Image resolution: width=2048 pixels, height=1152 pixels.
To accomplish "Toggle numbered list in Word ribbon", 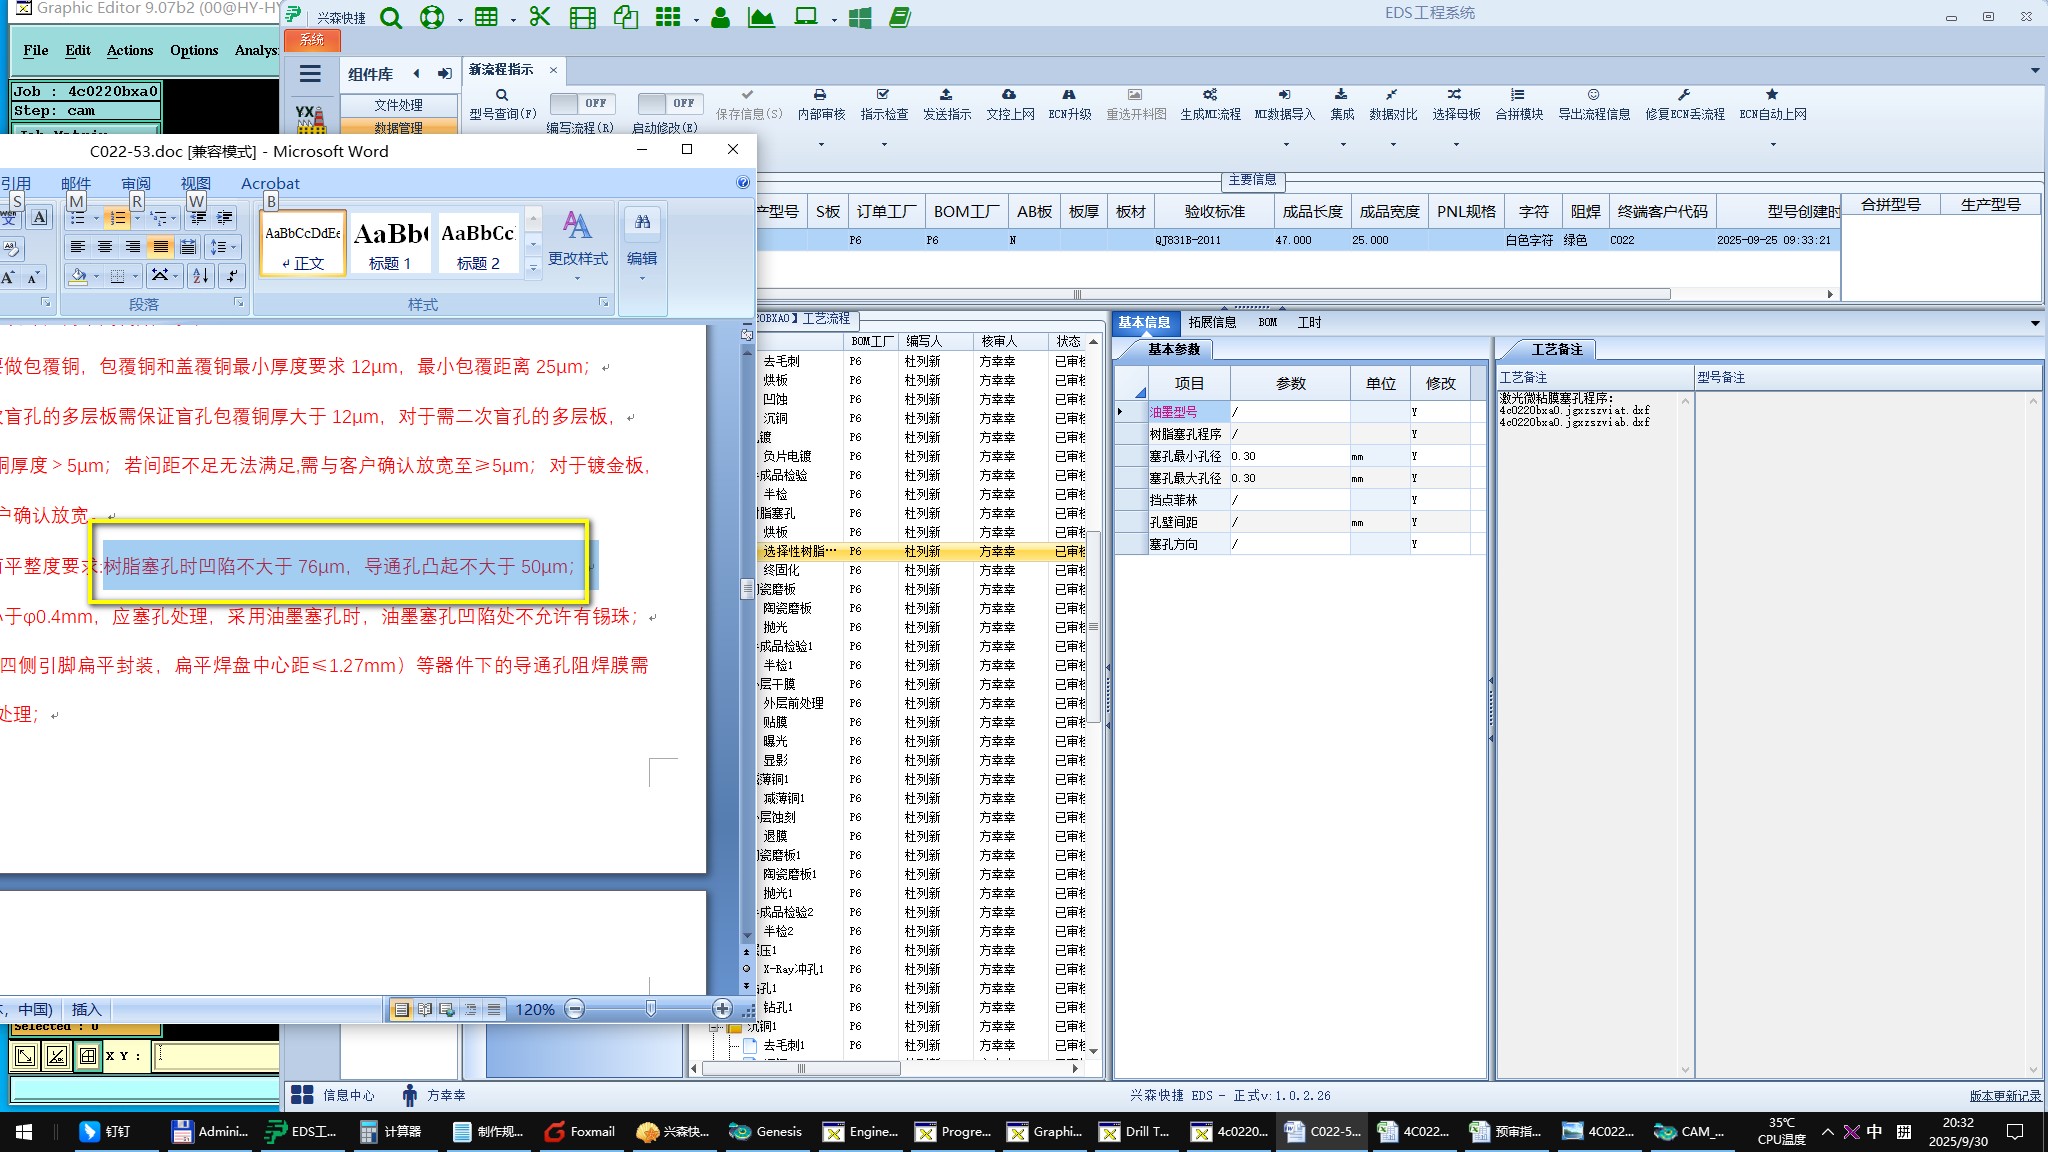I will coord(117,218).
